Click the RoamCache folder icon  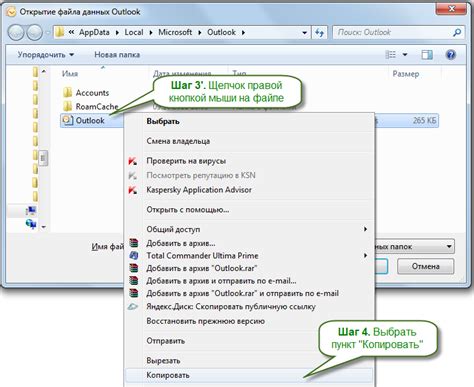(68, 106)
